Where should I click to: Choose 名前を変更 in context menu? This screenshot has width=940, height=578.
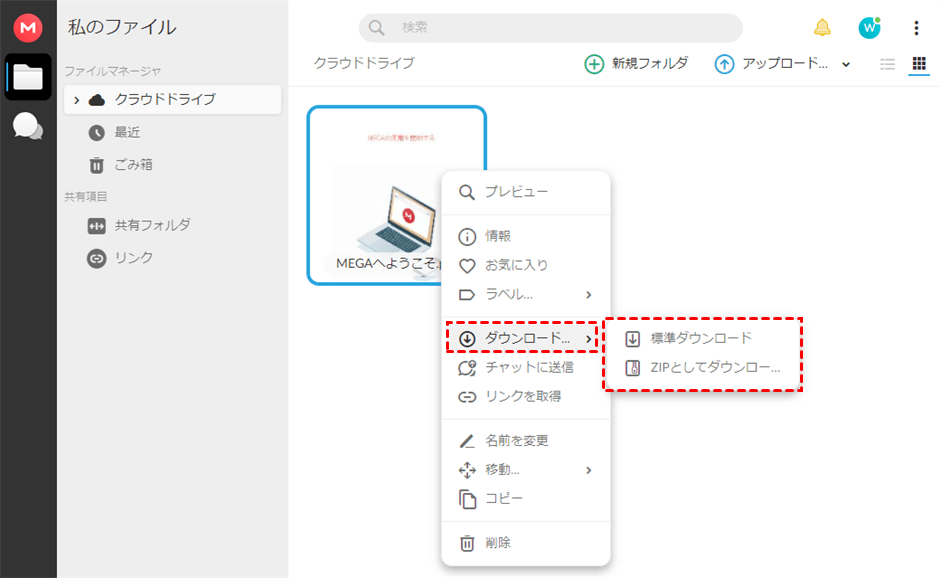[x=526, y=441]
